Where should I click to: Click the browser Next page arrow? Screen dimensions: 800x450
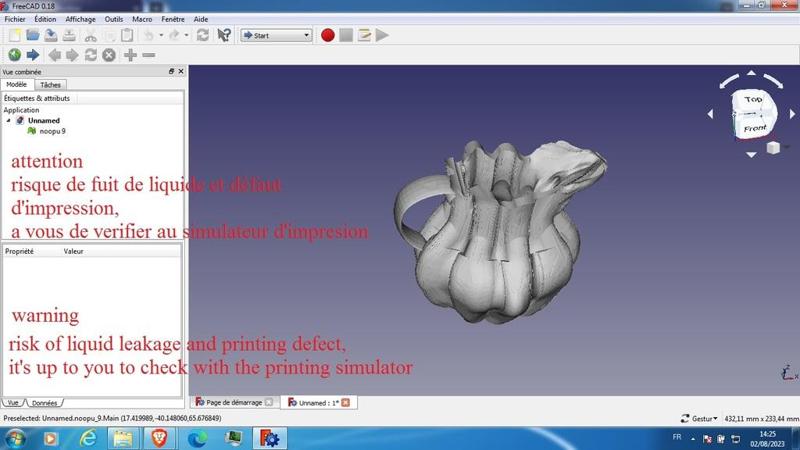[72, 55]
